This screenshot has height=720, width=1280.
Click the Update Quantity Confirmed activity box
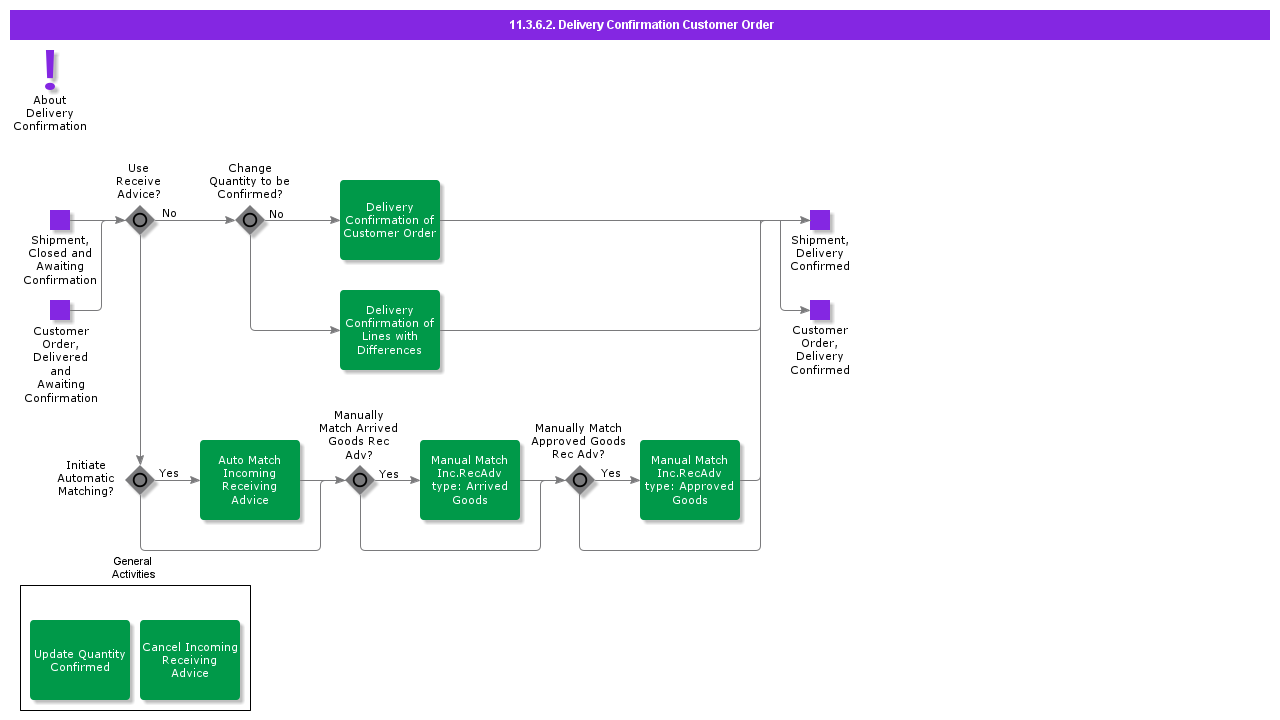[80, 660]
